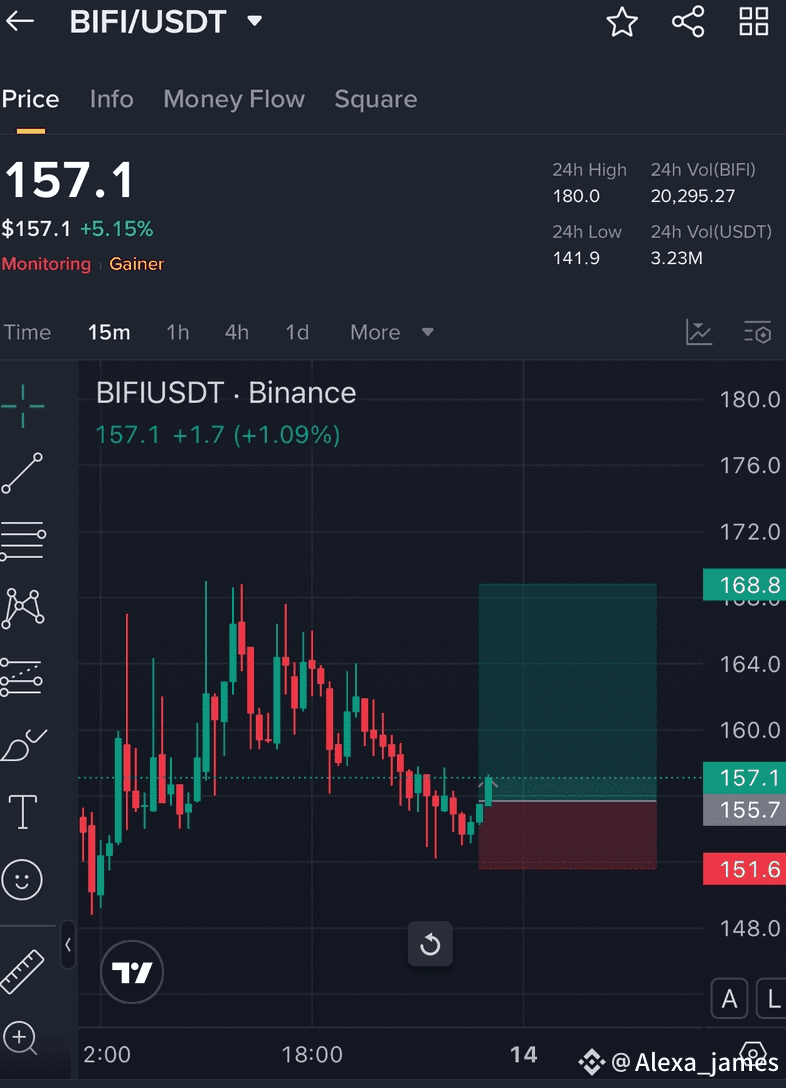Image resolution: width=786 pixels, height=1088 pixels.
Task: Switch to the Price tab
Action: coord(31,99)
